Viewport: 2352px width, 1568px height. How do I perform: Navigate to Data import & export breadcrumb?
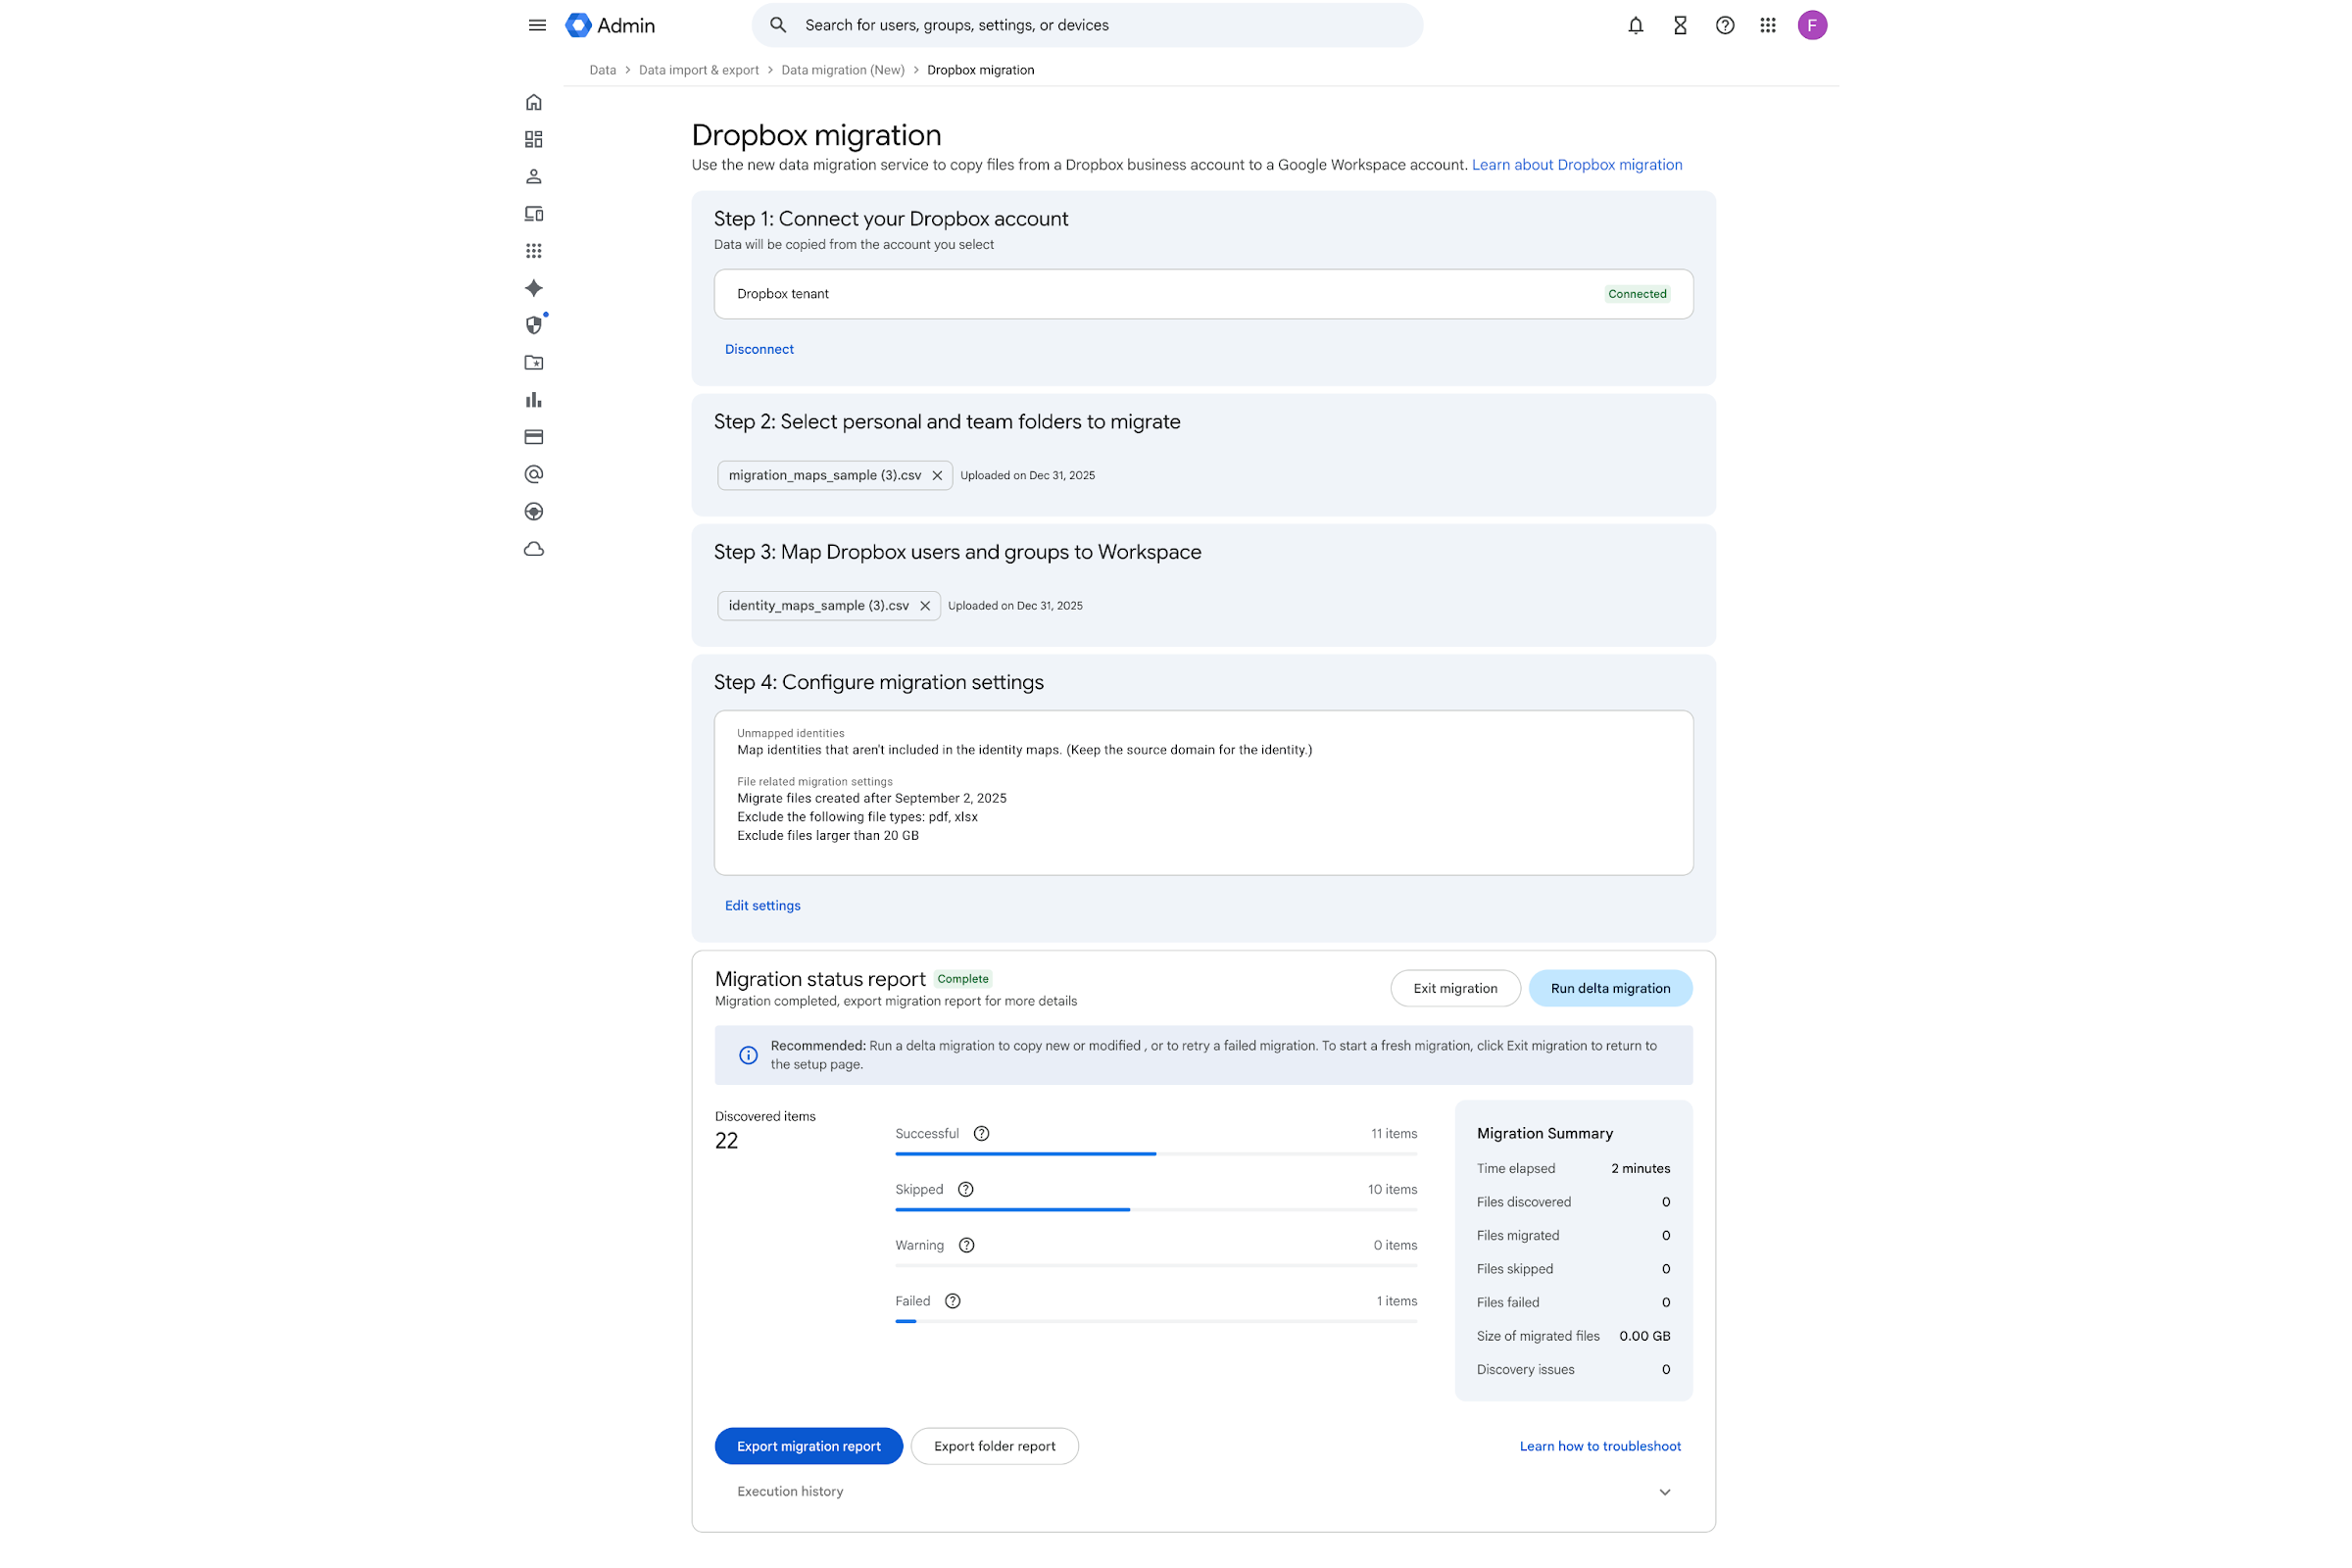pos(698,69)
